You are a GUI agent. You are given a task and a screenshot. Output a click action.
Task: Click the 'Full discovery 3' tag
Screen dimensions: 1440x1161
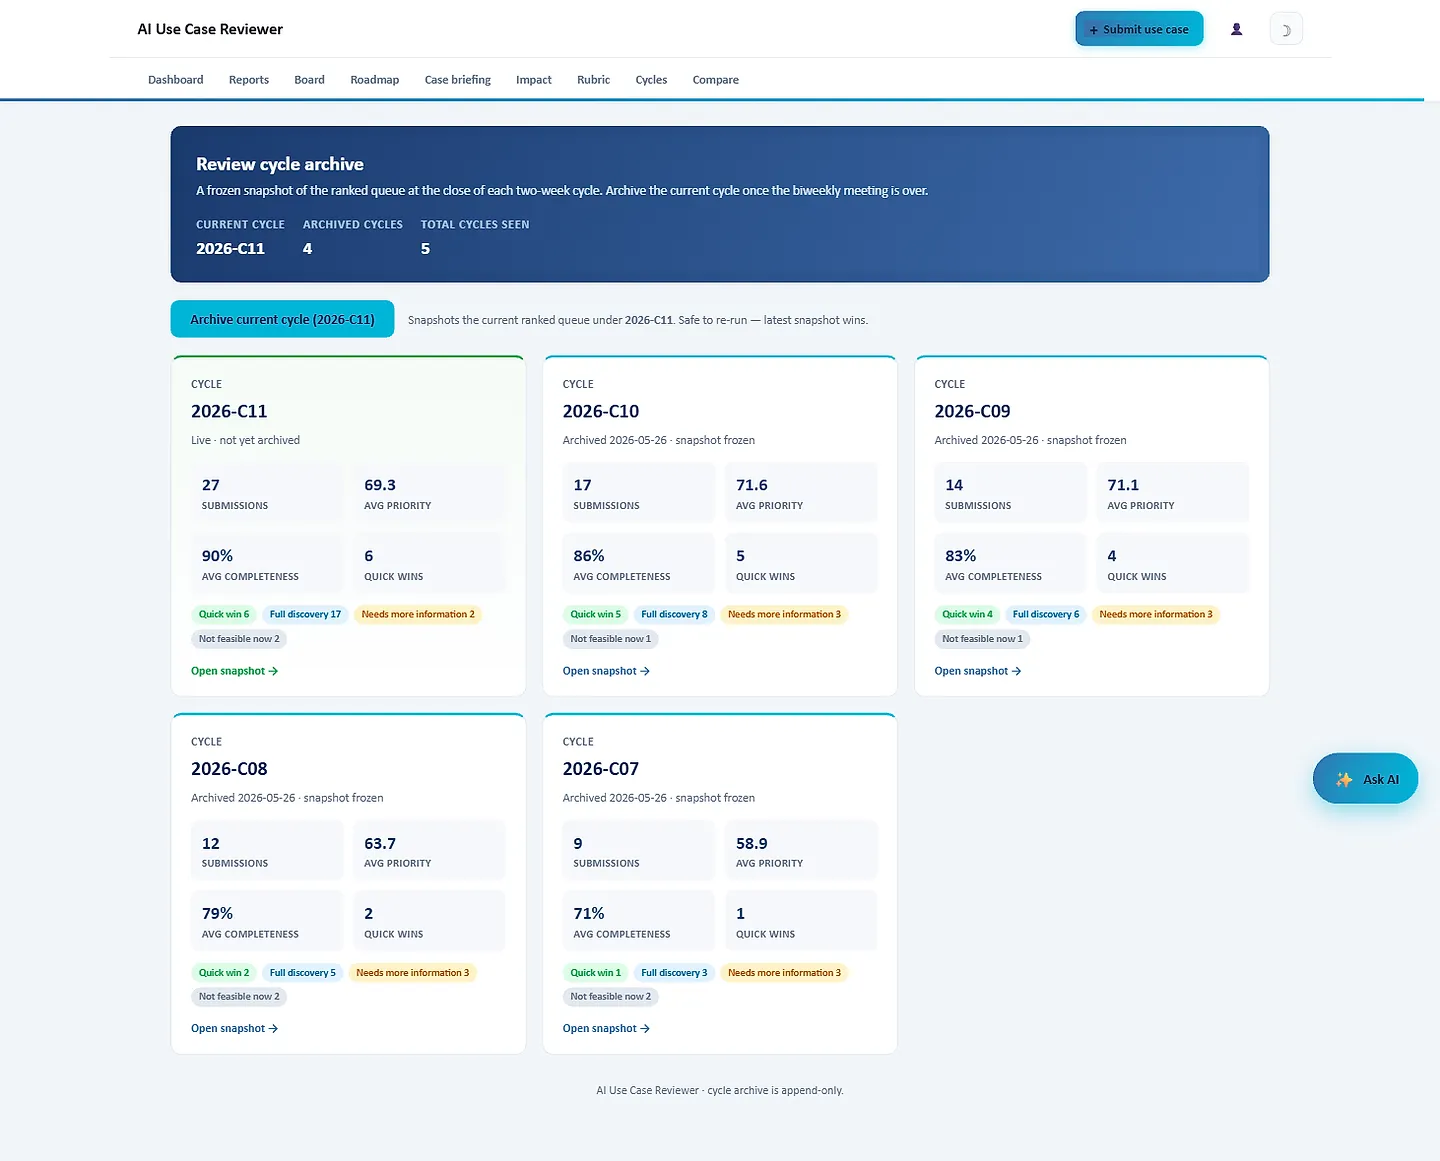tap(674, 972)
